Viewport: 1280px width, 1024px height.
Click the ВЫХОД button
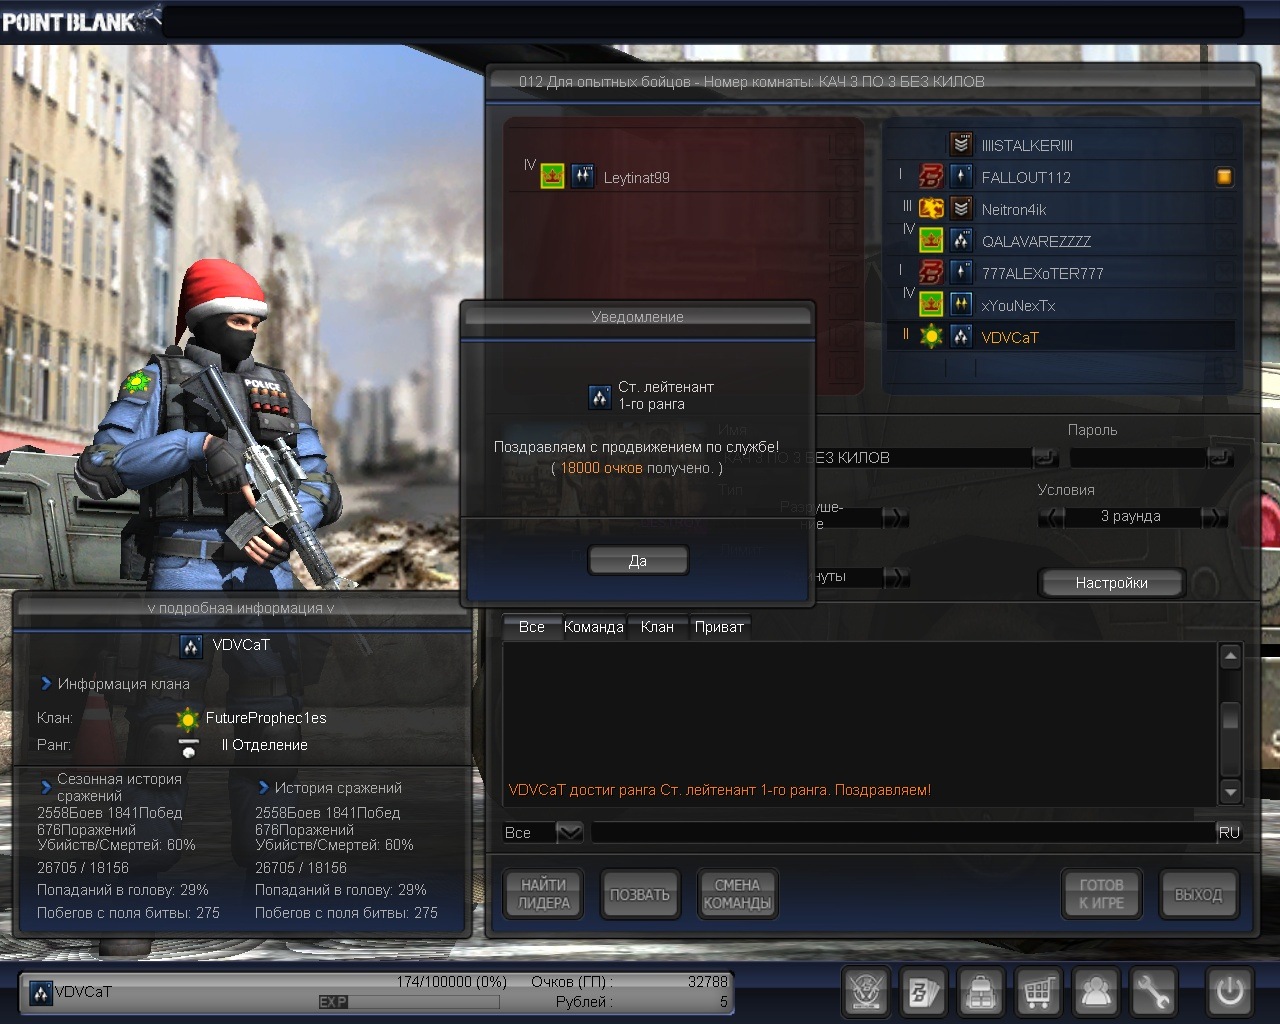[1198, 894]
